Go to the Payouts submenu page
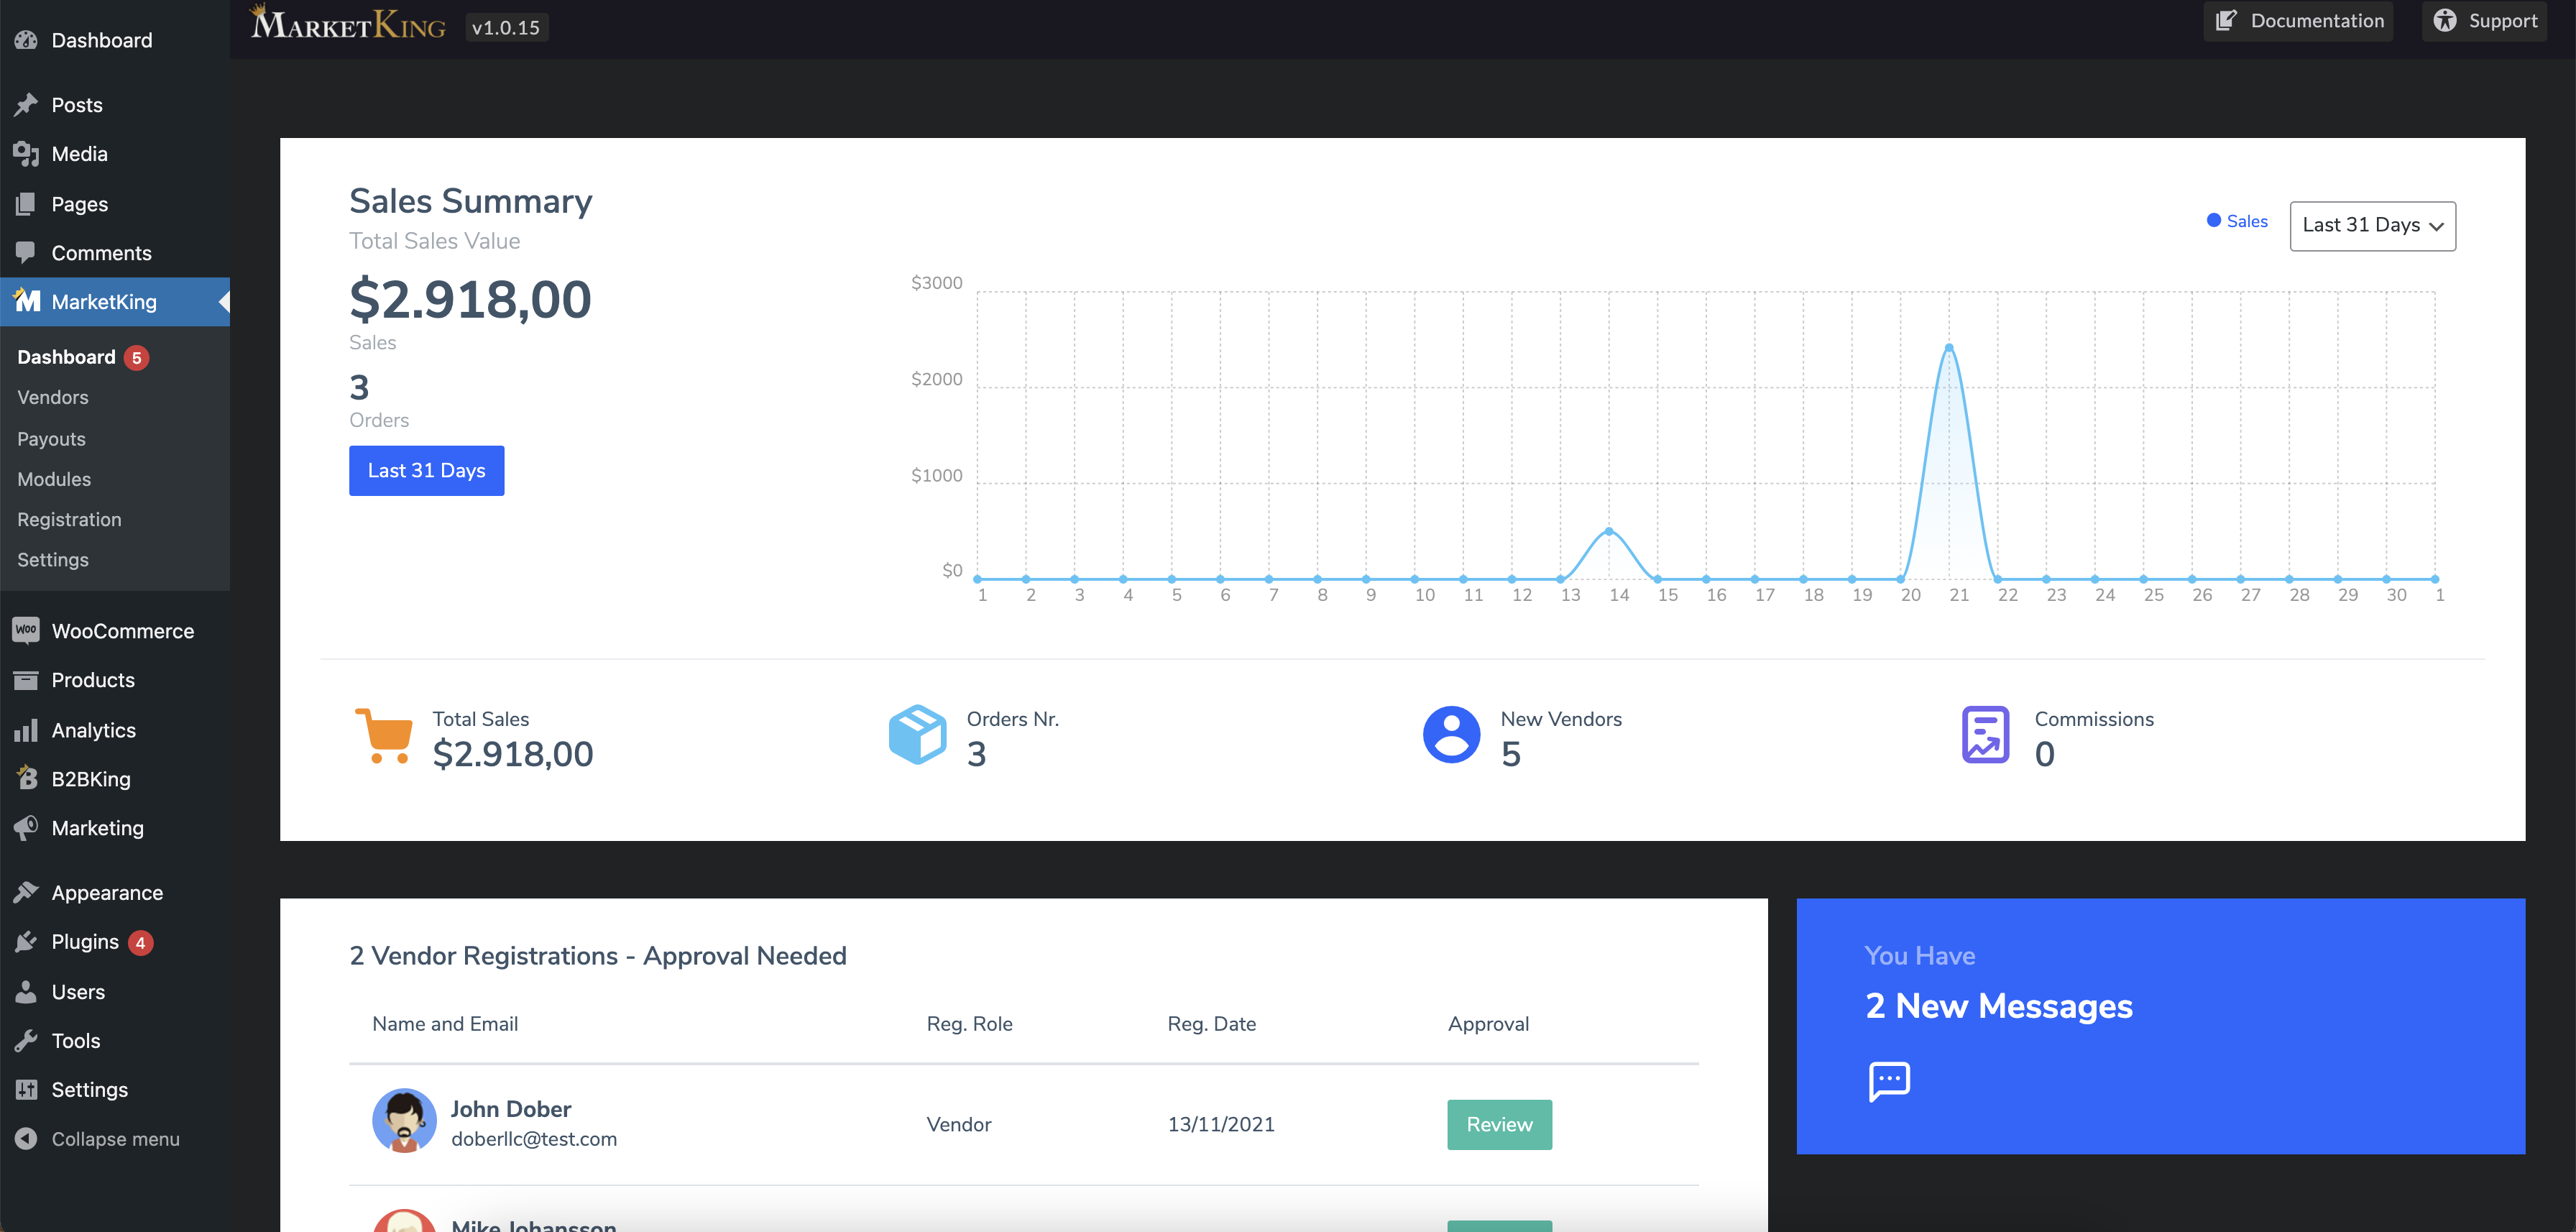This screenshot has width=2576, height=1232. point(51,439)
